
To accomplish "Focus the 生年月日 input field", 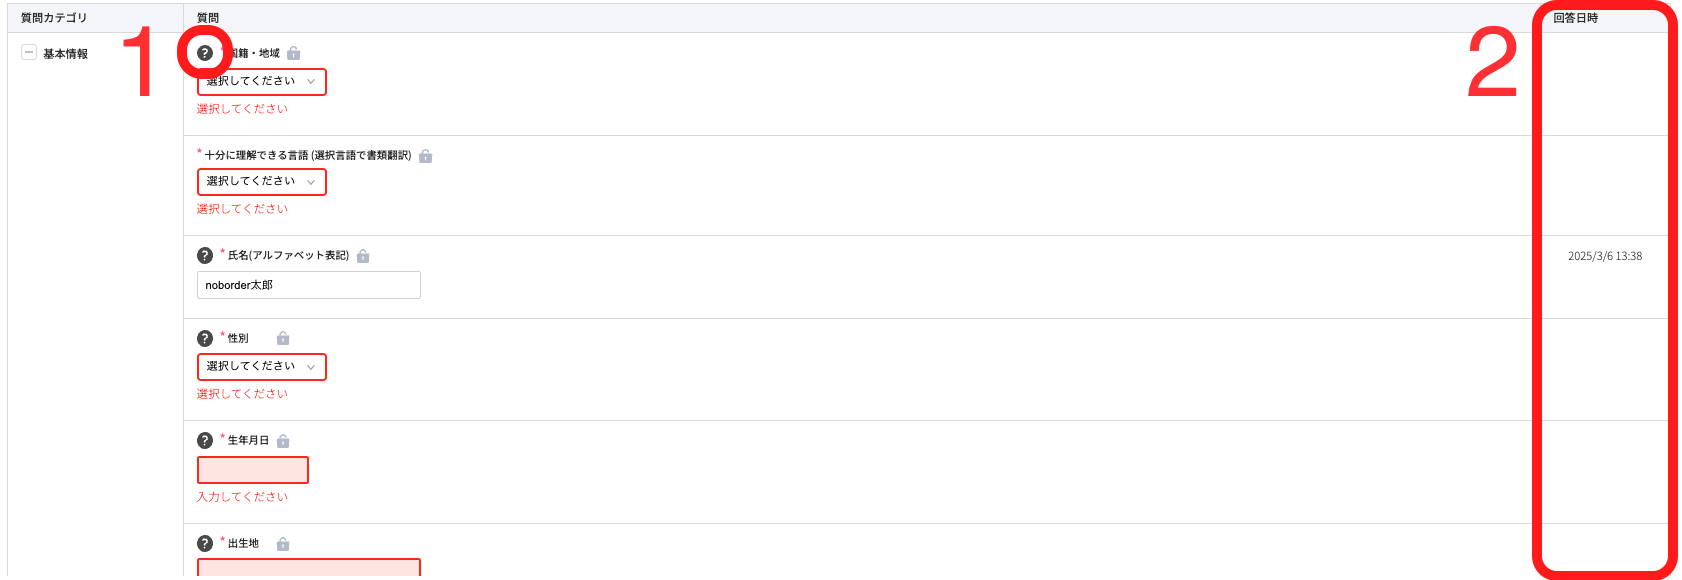I will click(x=253, y=470).
